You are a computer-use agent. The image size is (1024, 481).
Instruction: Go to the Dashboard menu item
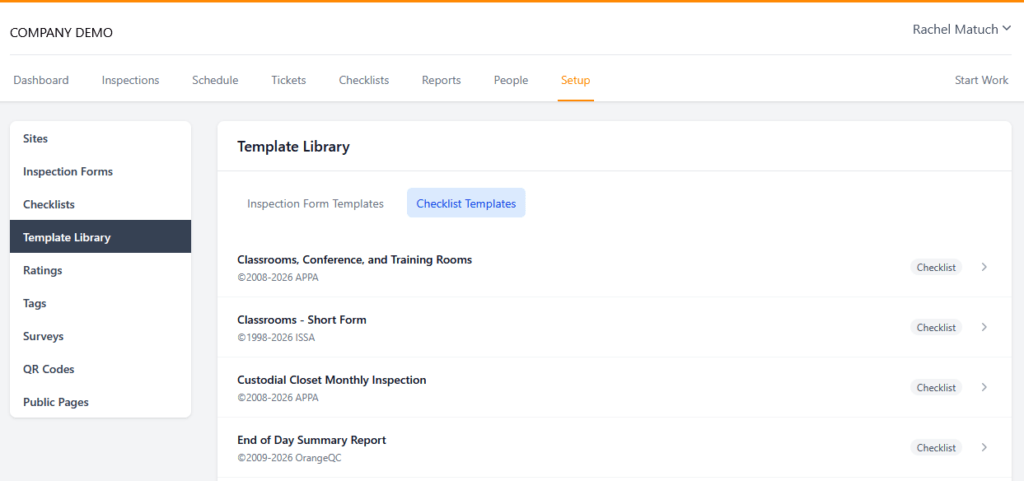click(x=41, y=80)
